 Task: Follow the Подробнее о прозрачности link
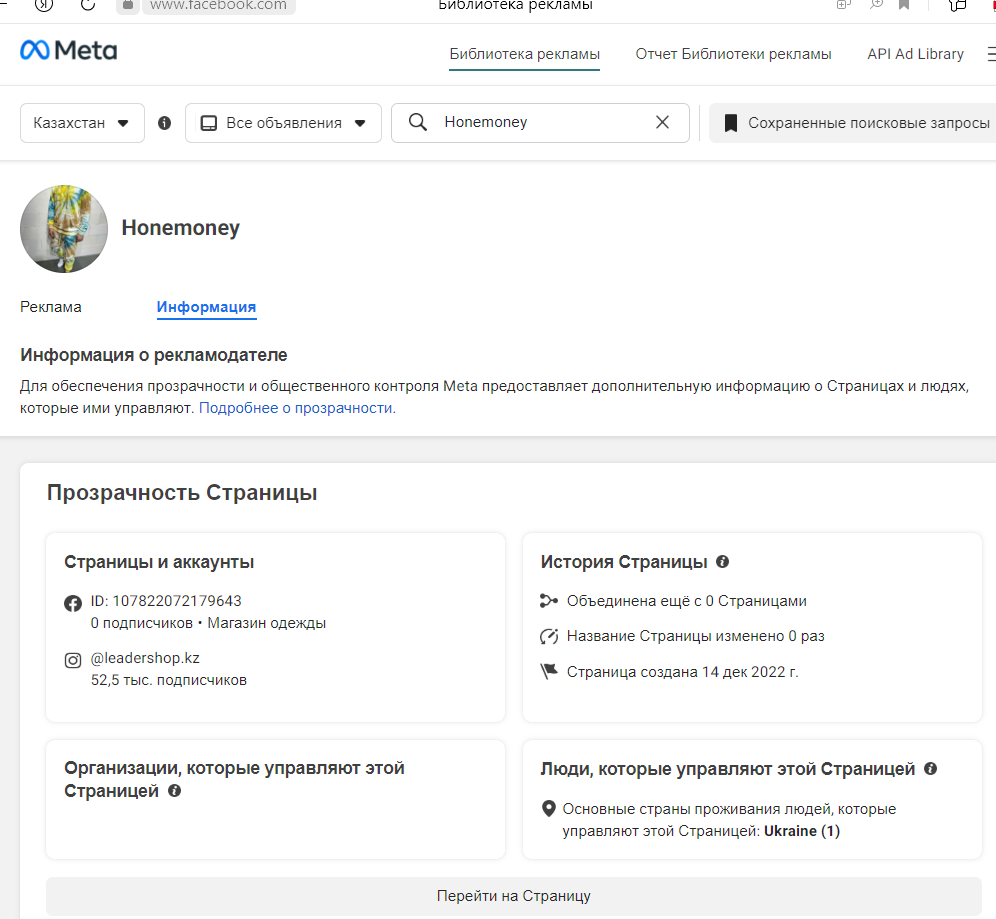pyautogui.click(x=297, y=408)
